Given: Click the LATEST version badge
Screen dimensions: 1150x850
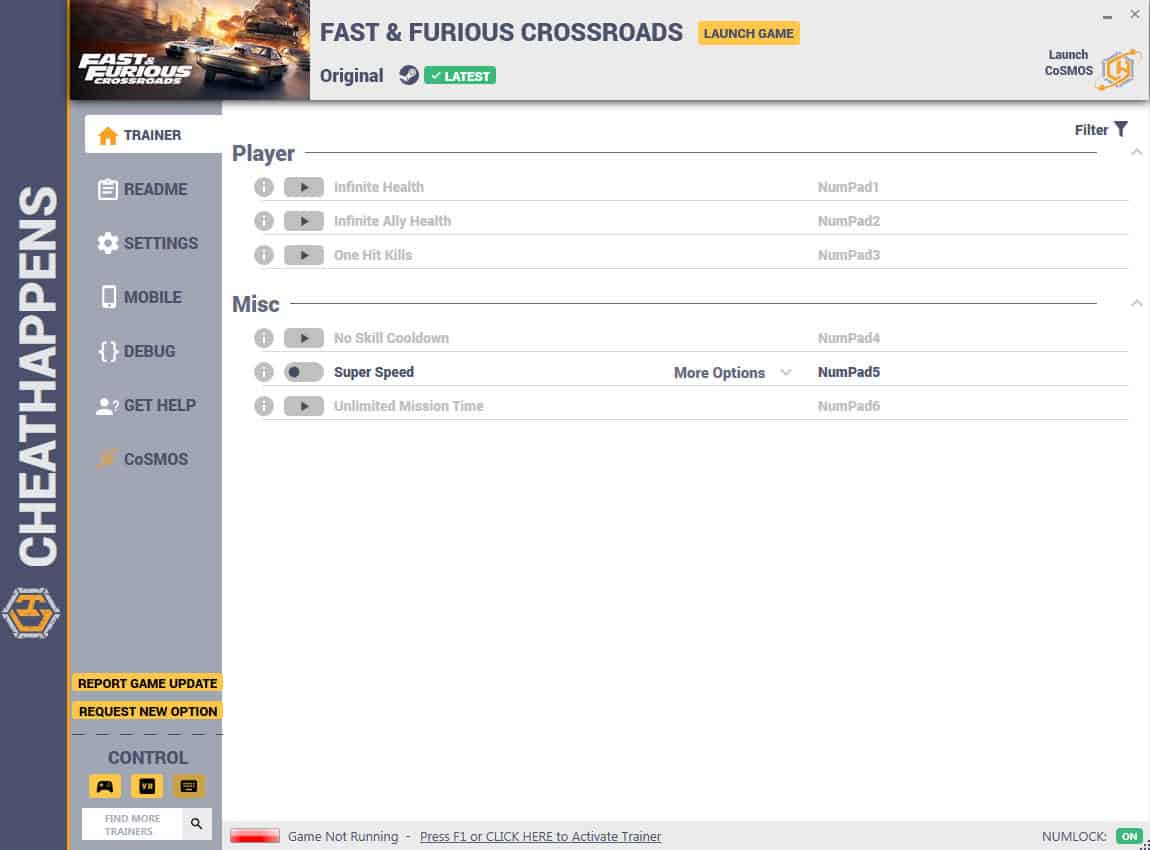Looking at the screenshot, I should pyautogui.click(x=460, y=76).
